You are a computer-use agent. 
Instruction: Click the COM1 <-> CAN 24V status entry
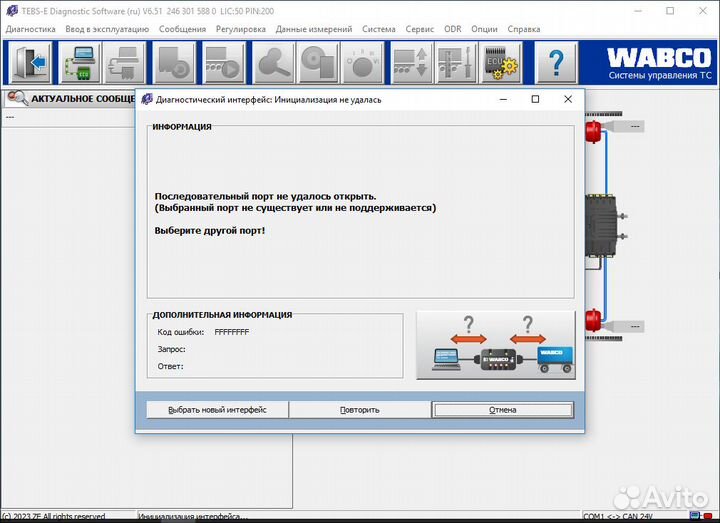click(618, 517)
